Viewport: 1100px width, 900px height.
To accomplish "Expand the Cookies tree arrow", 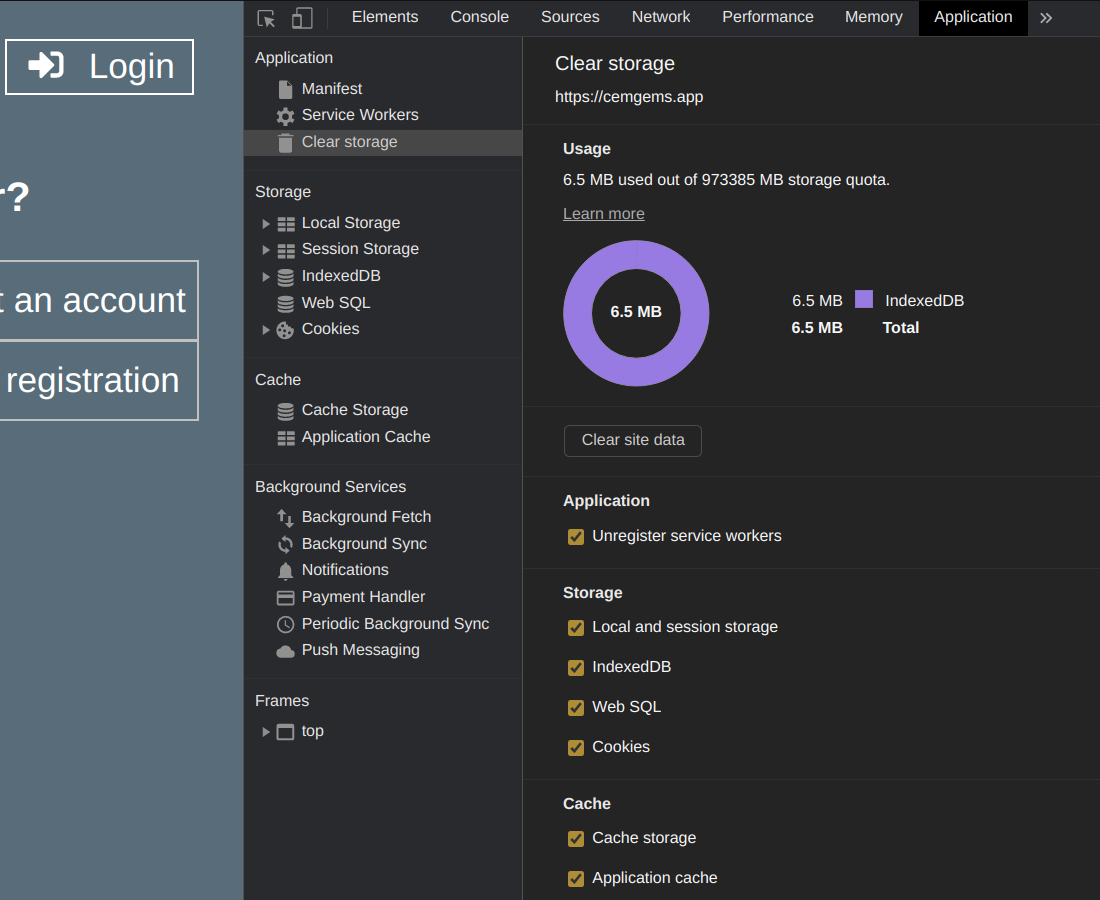I will tap(266, 329).
